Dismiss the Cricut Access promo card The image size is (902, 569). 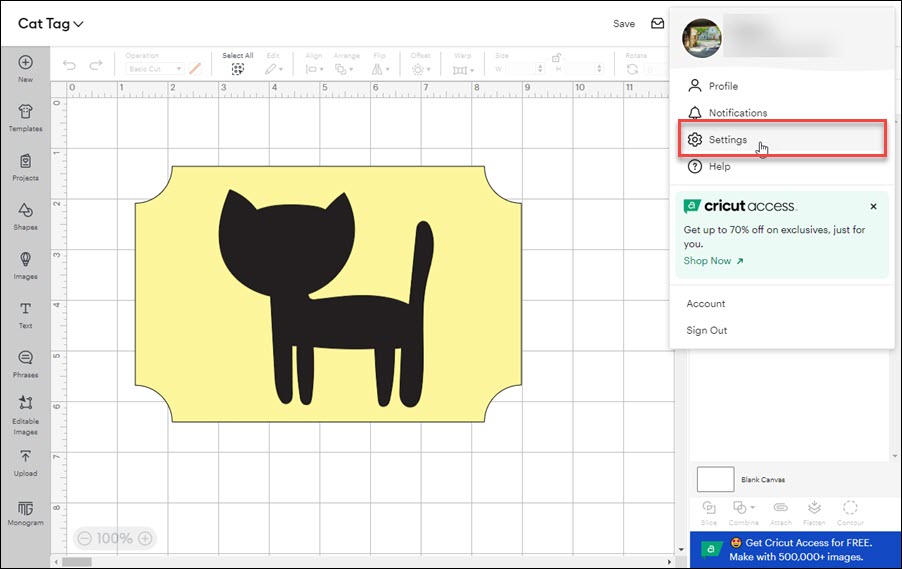(x=873, y=206)
